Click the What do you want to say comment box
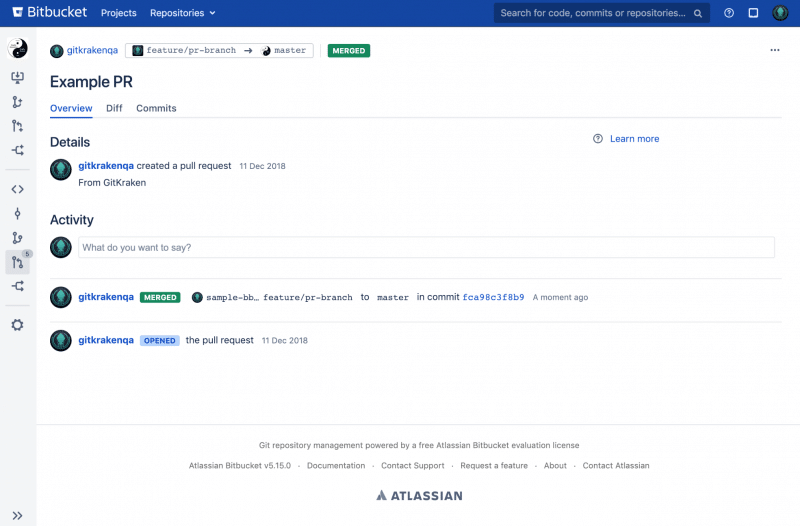The width and height of the screenshot is (800, 526). [426, 247]
